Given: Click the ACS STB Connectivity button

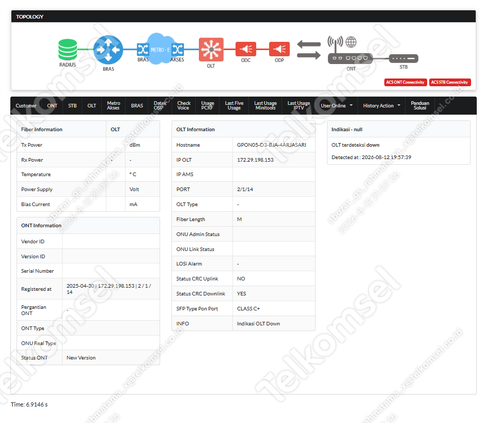Looking at the screenshot, I should [450, 82].
